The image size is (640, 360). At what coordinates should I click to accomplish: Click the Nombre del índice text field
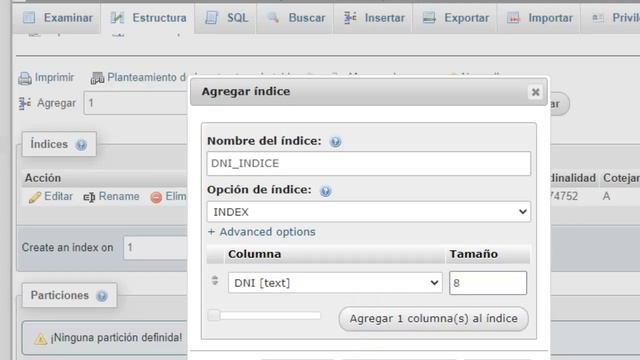point(369,163)
